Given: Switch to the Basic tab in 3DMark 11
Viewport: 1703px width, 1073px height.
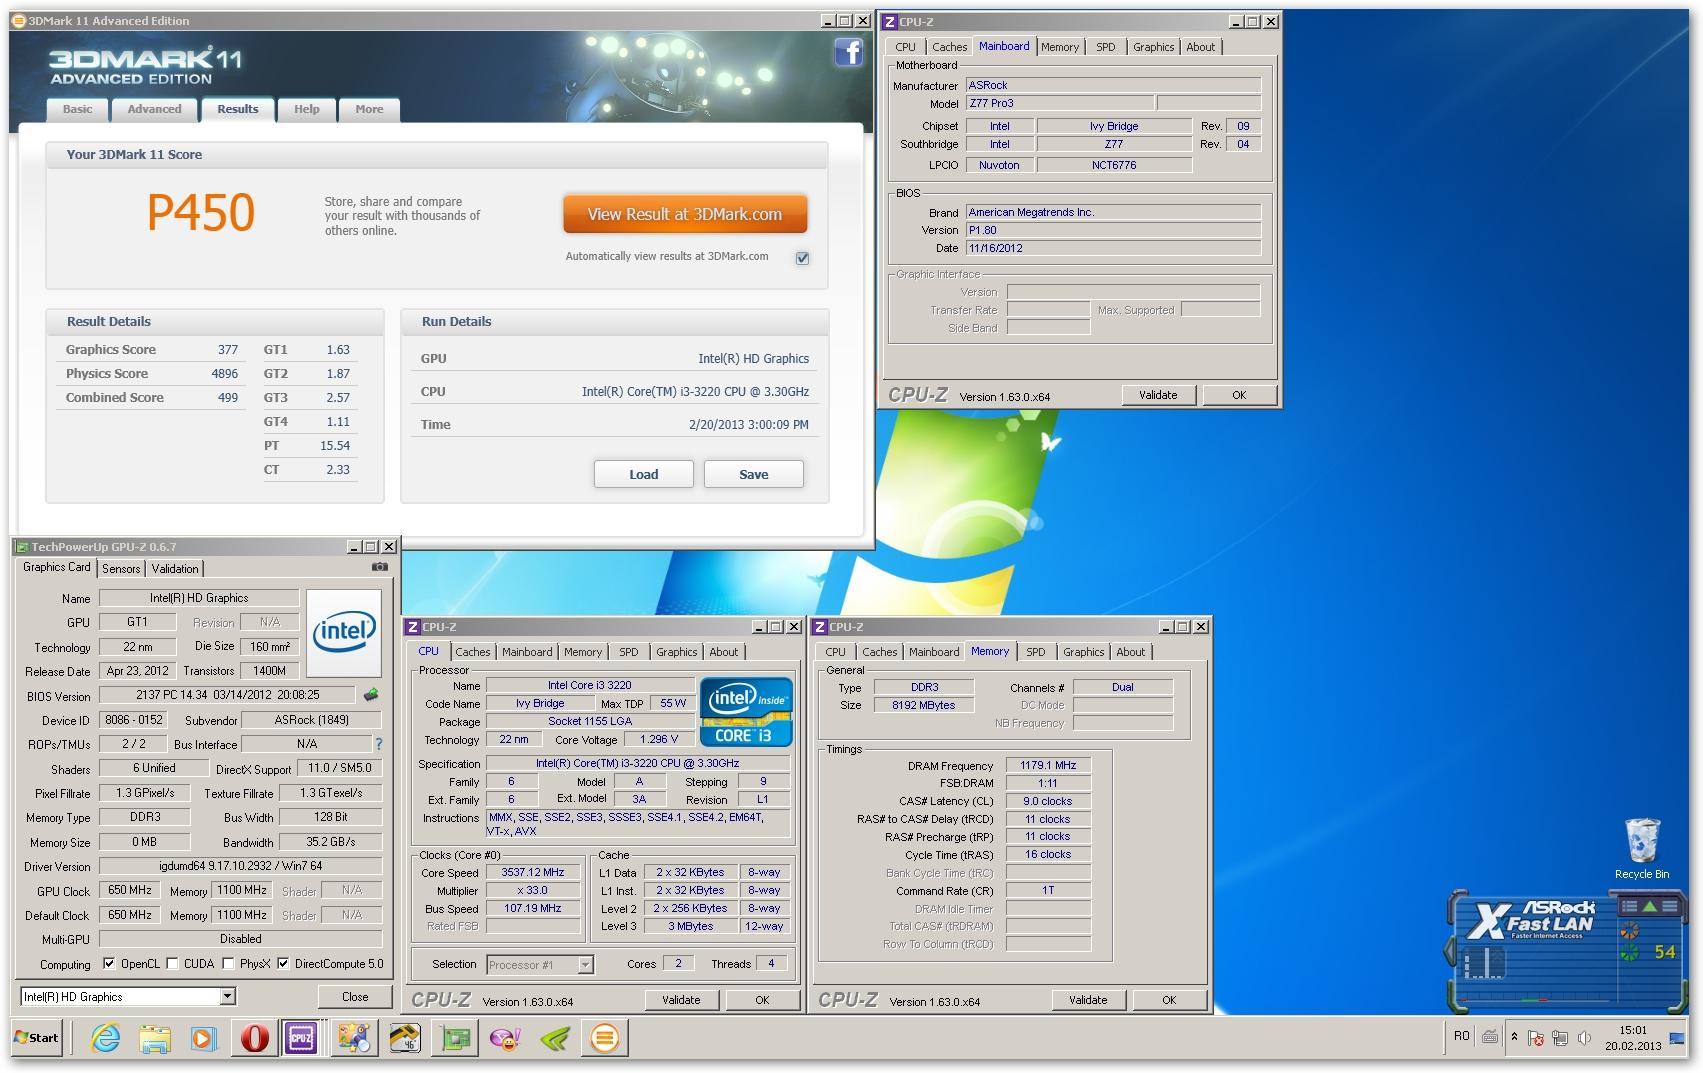Looking at the screenshot, I should point(77,109).
